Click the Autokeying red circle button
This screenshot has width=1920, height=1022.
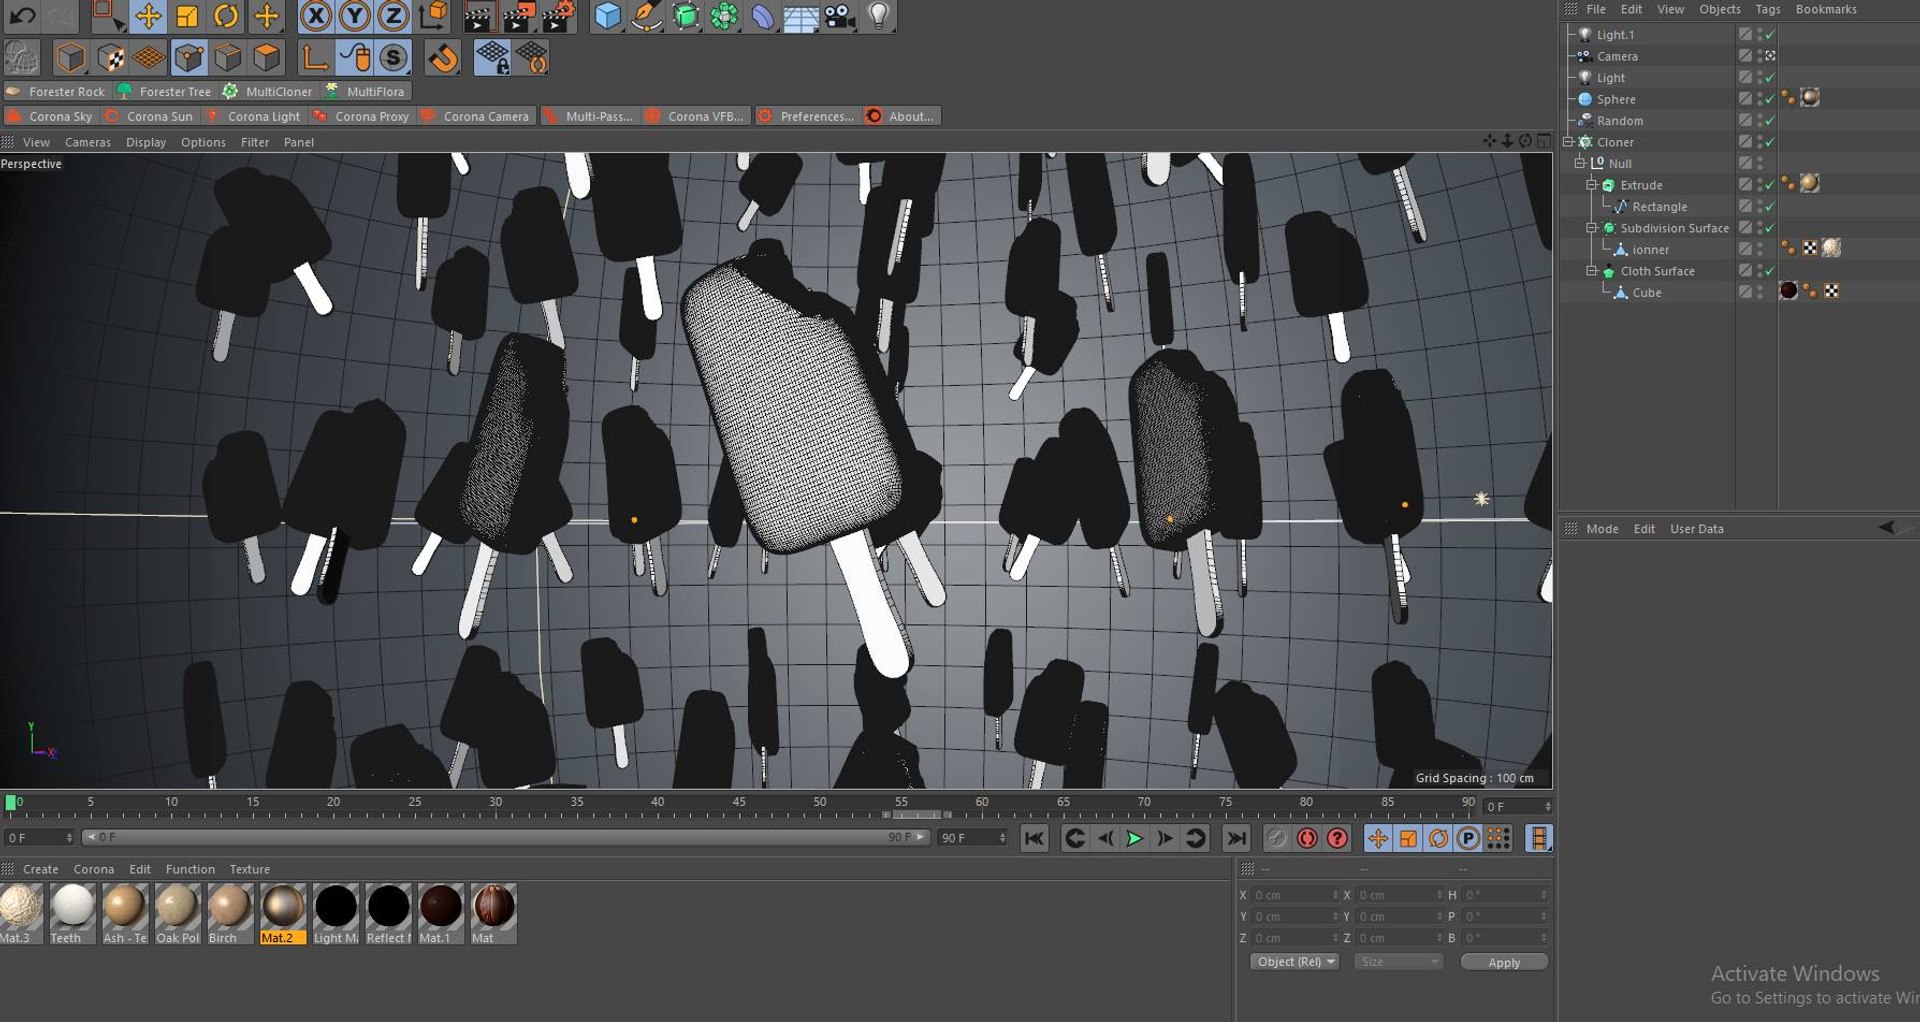[x=1307, y=838]
